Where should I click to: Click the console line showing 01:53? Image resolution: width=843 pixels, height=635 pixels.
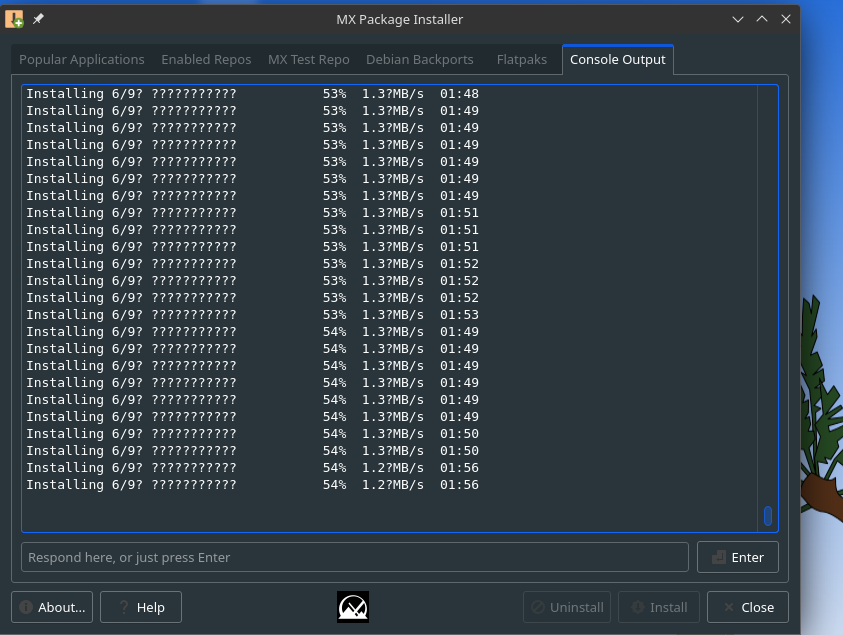pos(253,315)
